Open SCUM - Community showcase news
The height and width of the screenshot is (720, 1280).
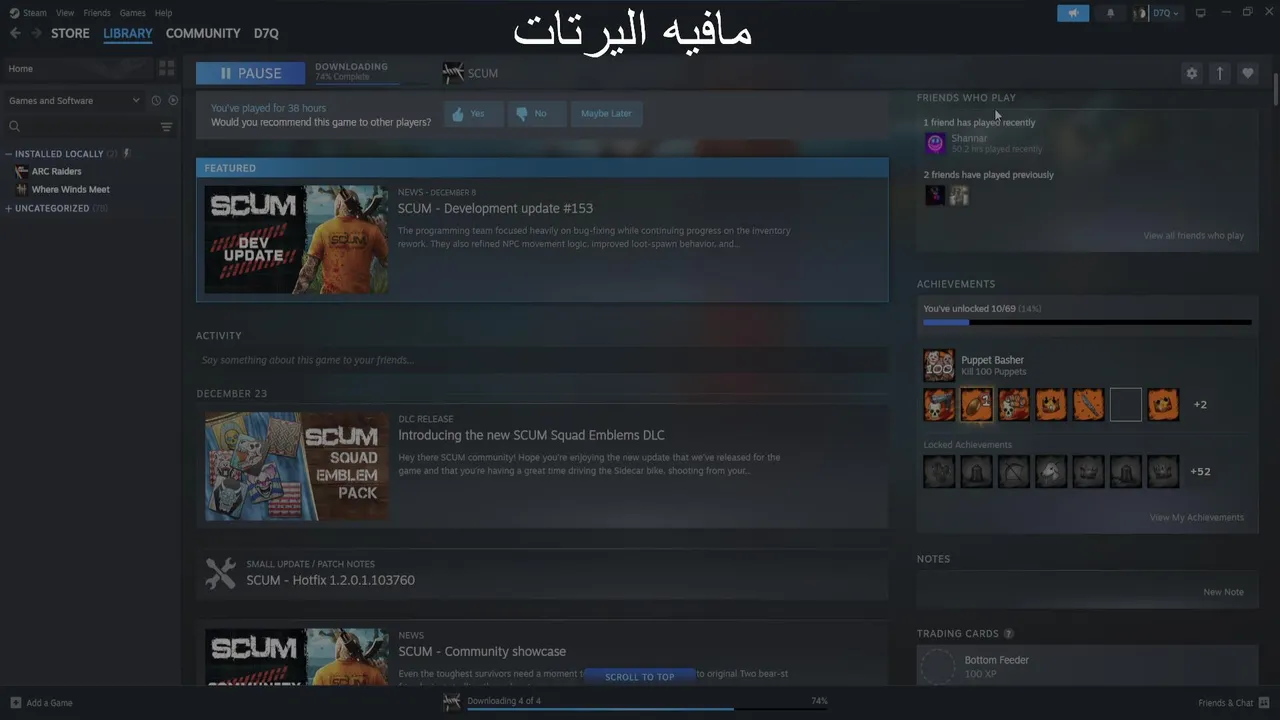pos(482,651)
